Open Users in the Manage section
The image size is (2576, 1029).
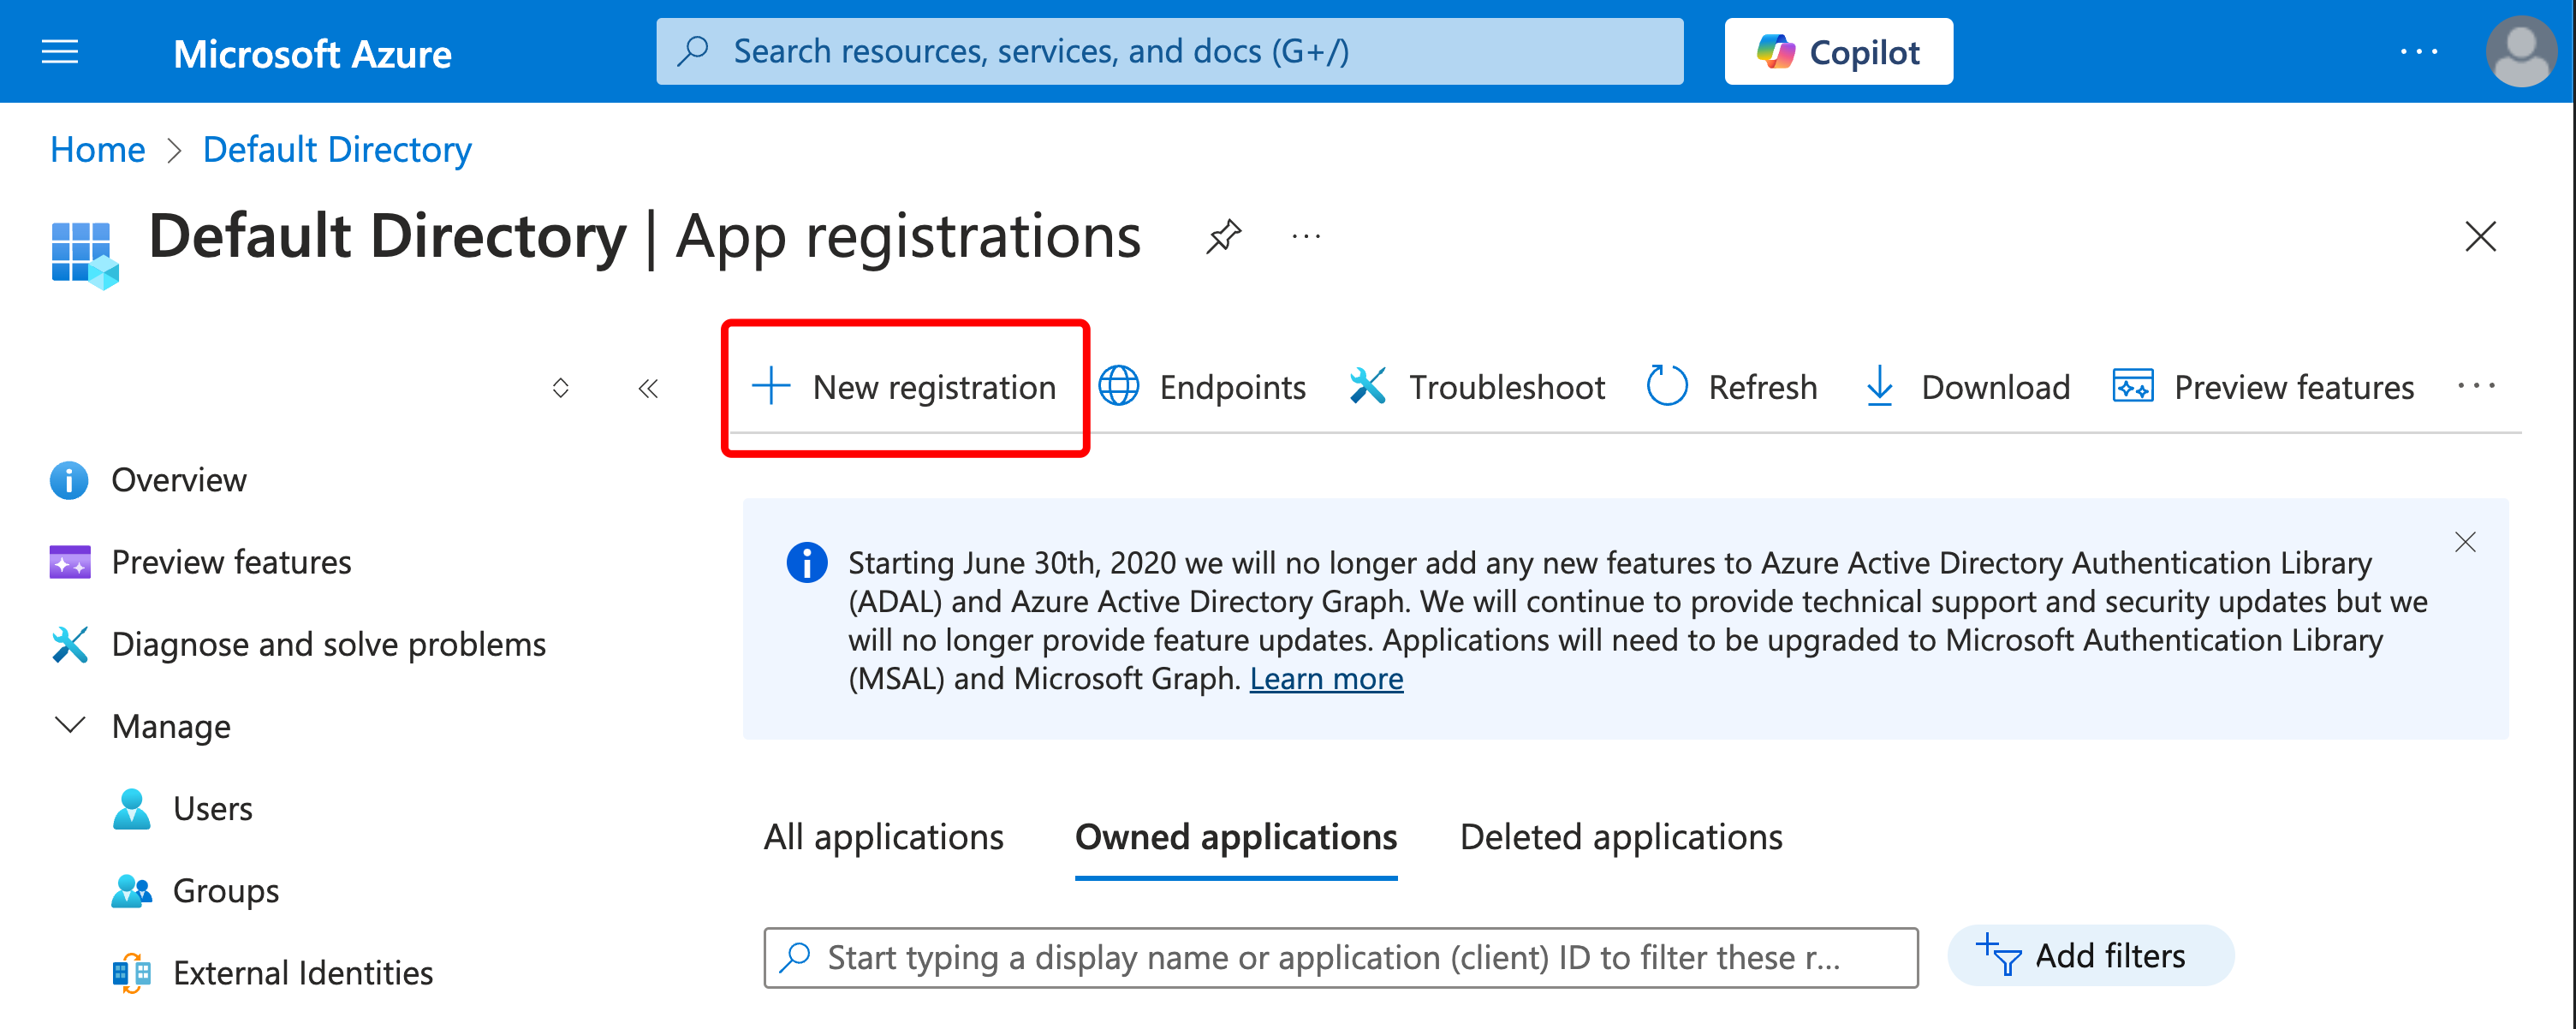(x=212, y=808)
